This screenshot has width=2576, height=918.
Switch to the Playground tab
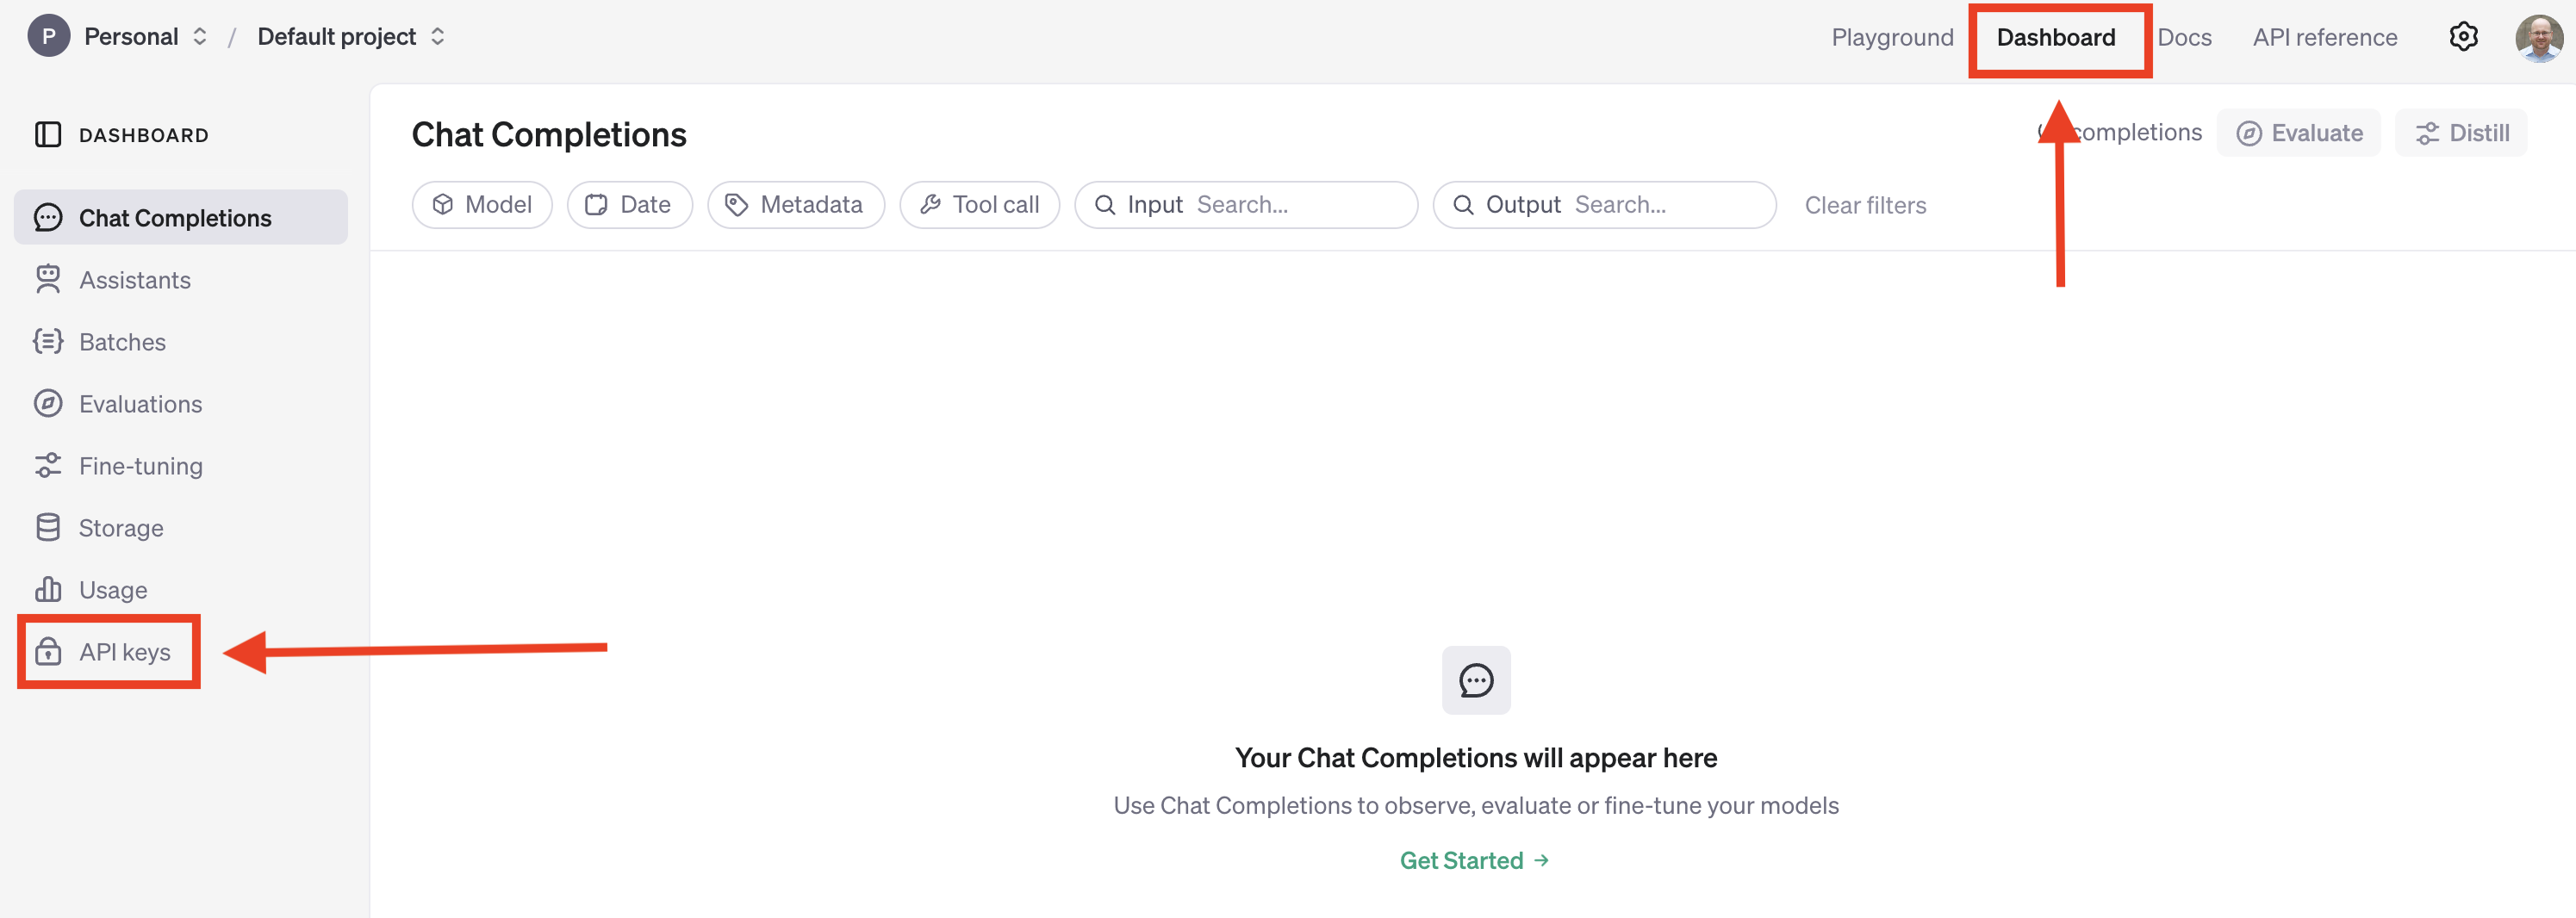click(x=1892, y=38)
